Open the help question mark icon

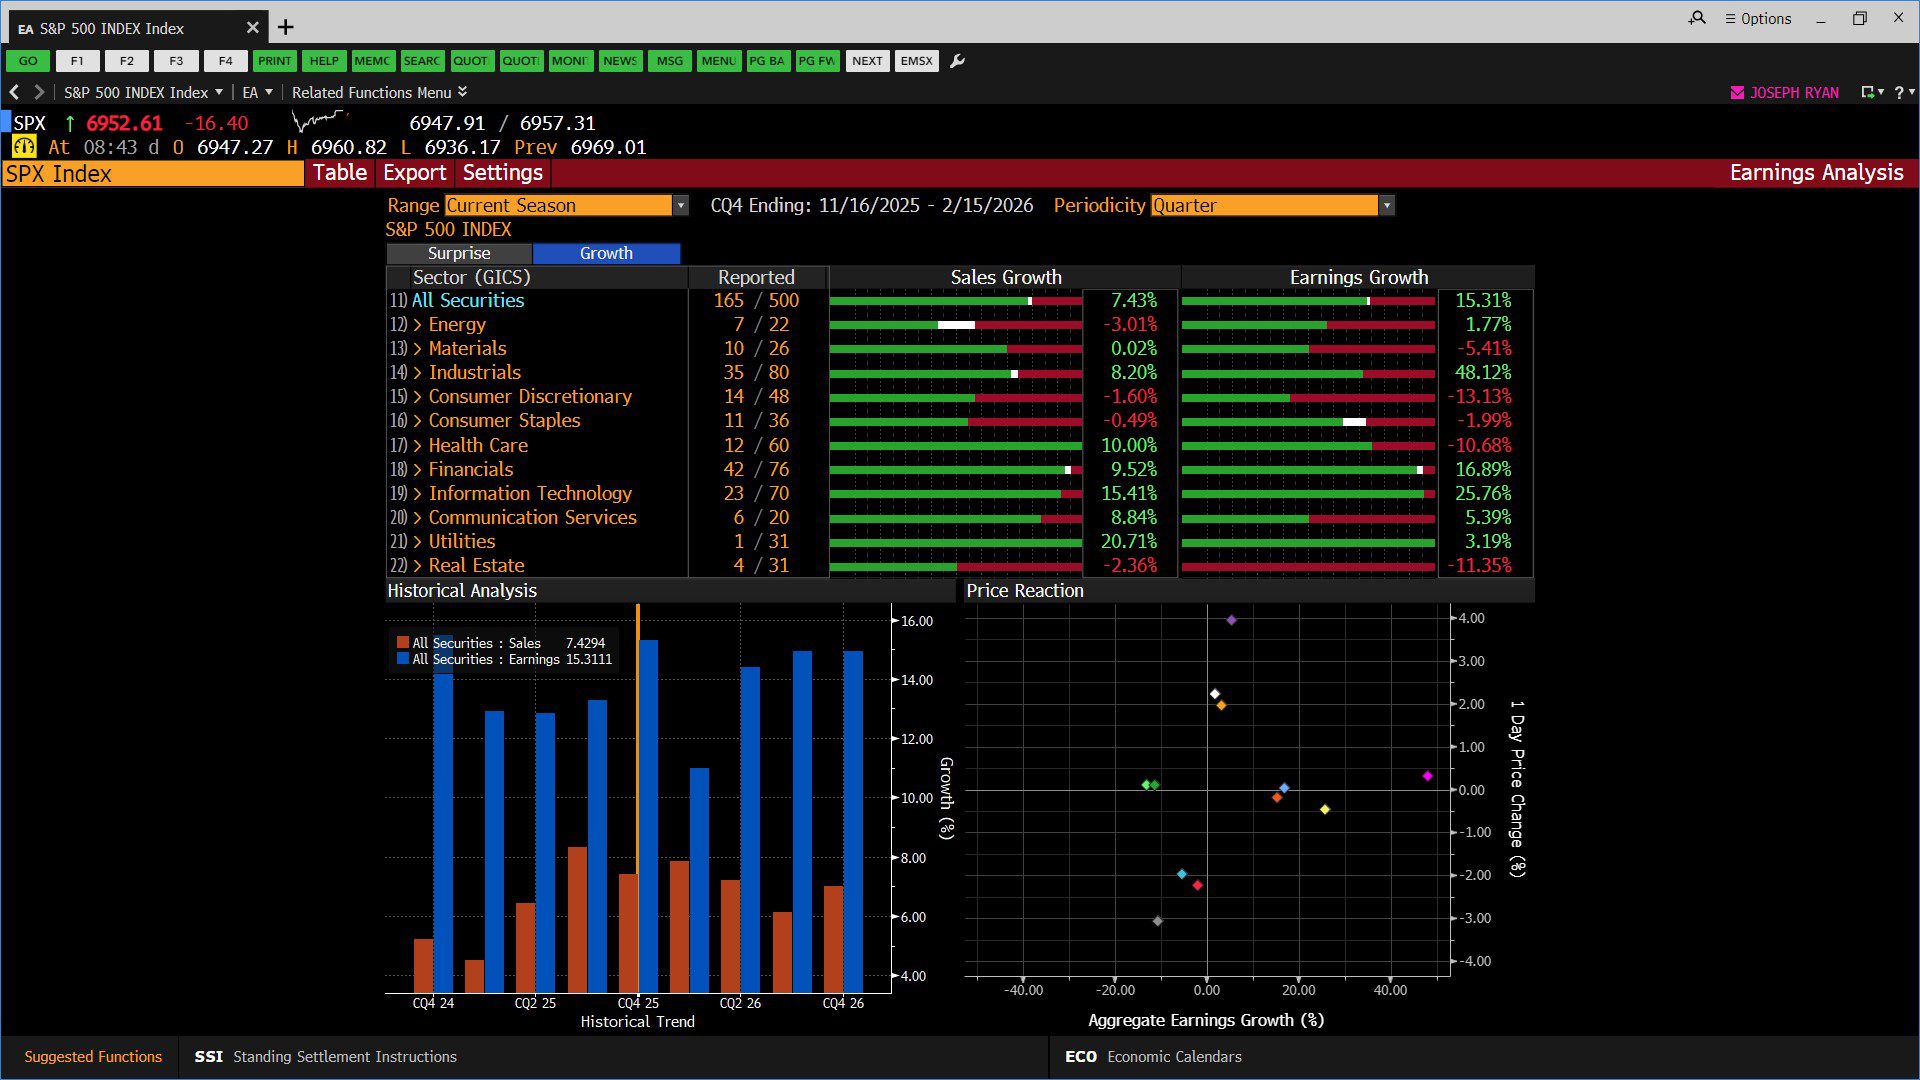tap(1899, 92)
